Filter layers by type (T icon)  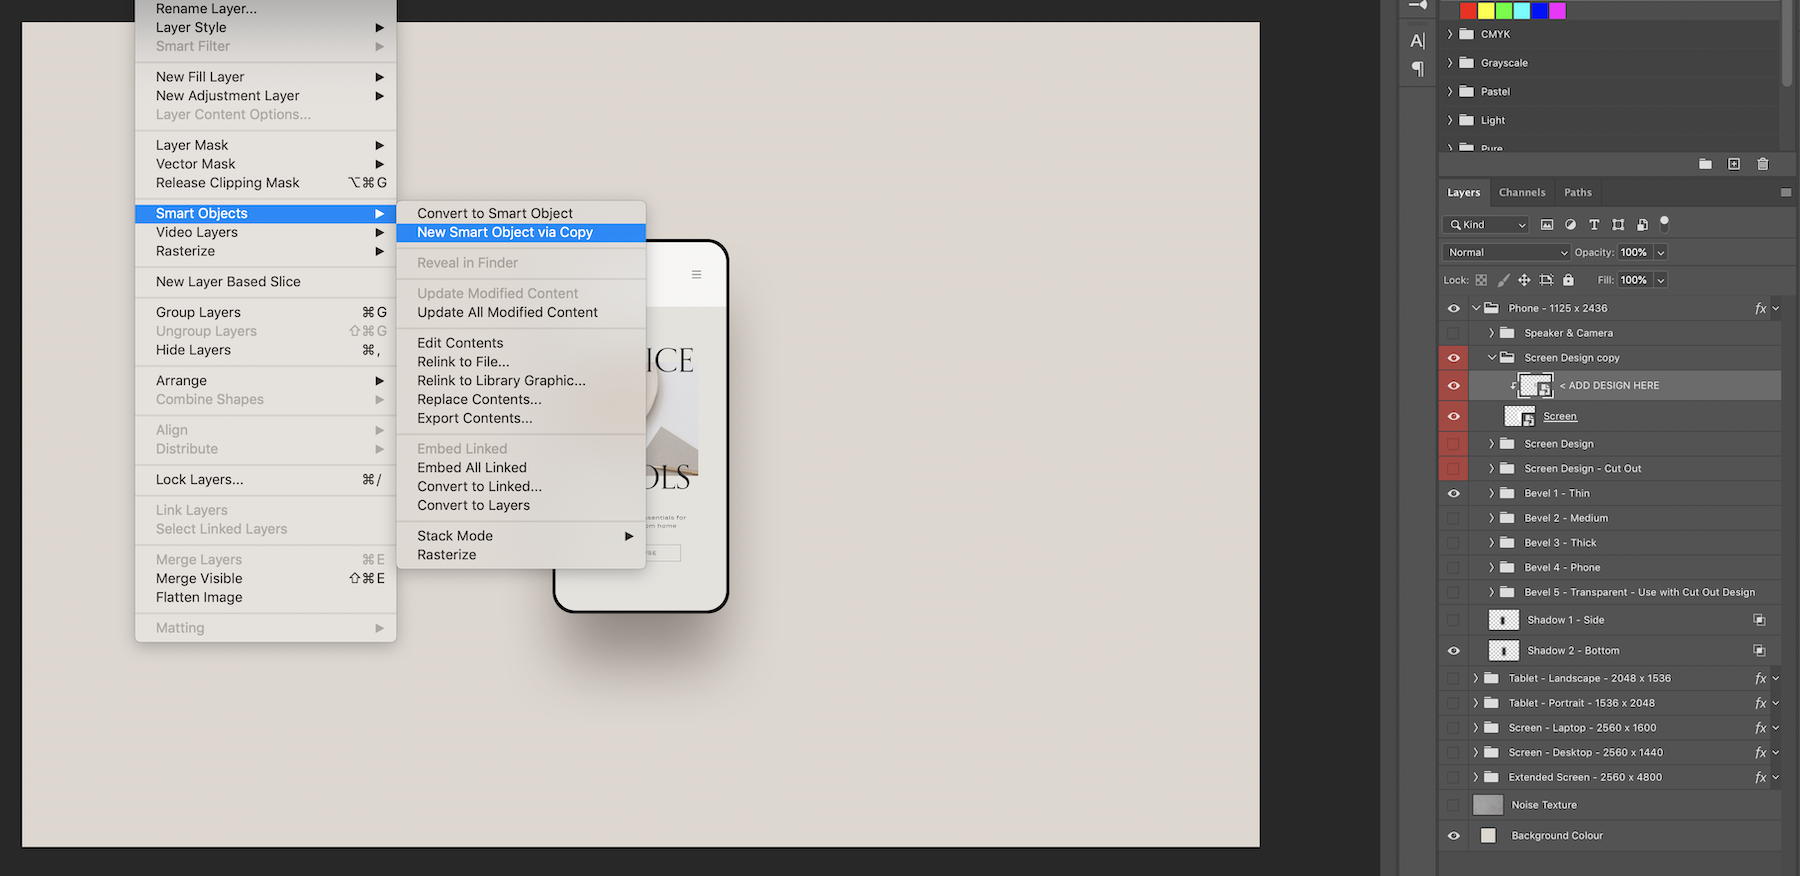[1594, 225]
